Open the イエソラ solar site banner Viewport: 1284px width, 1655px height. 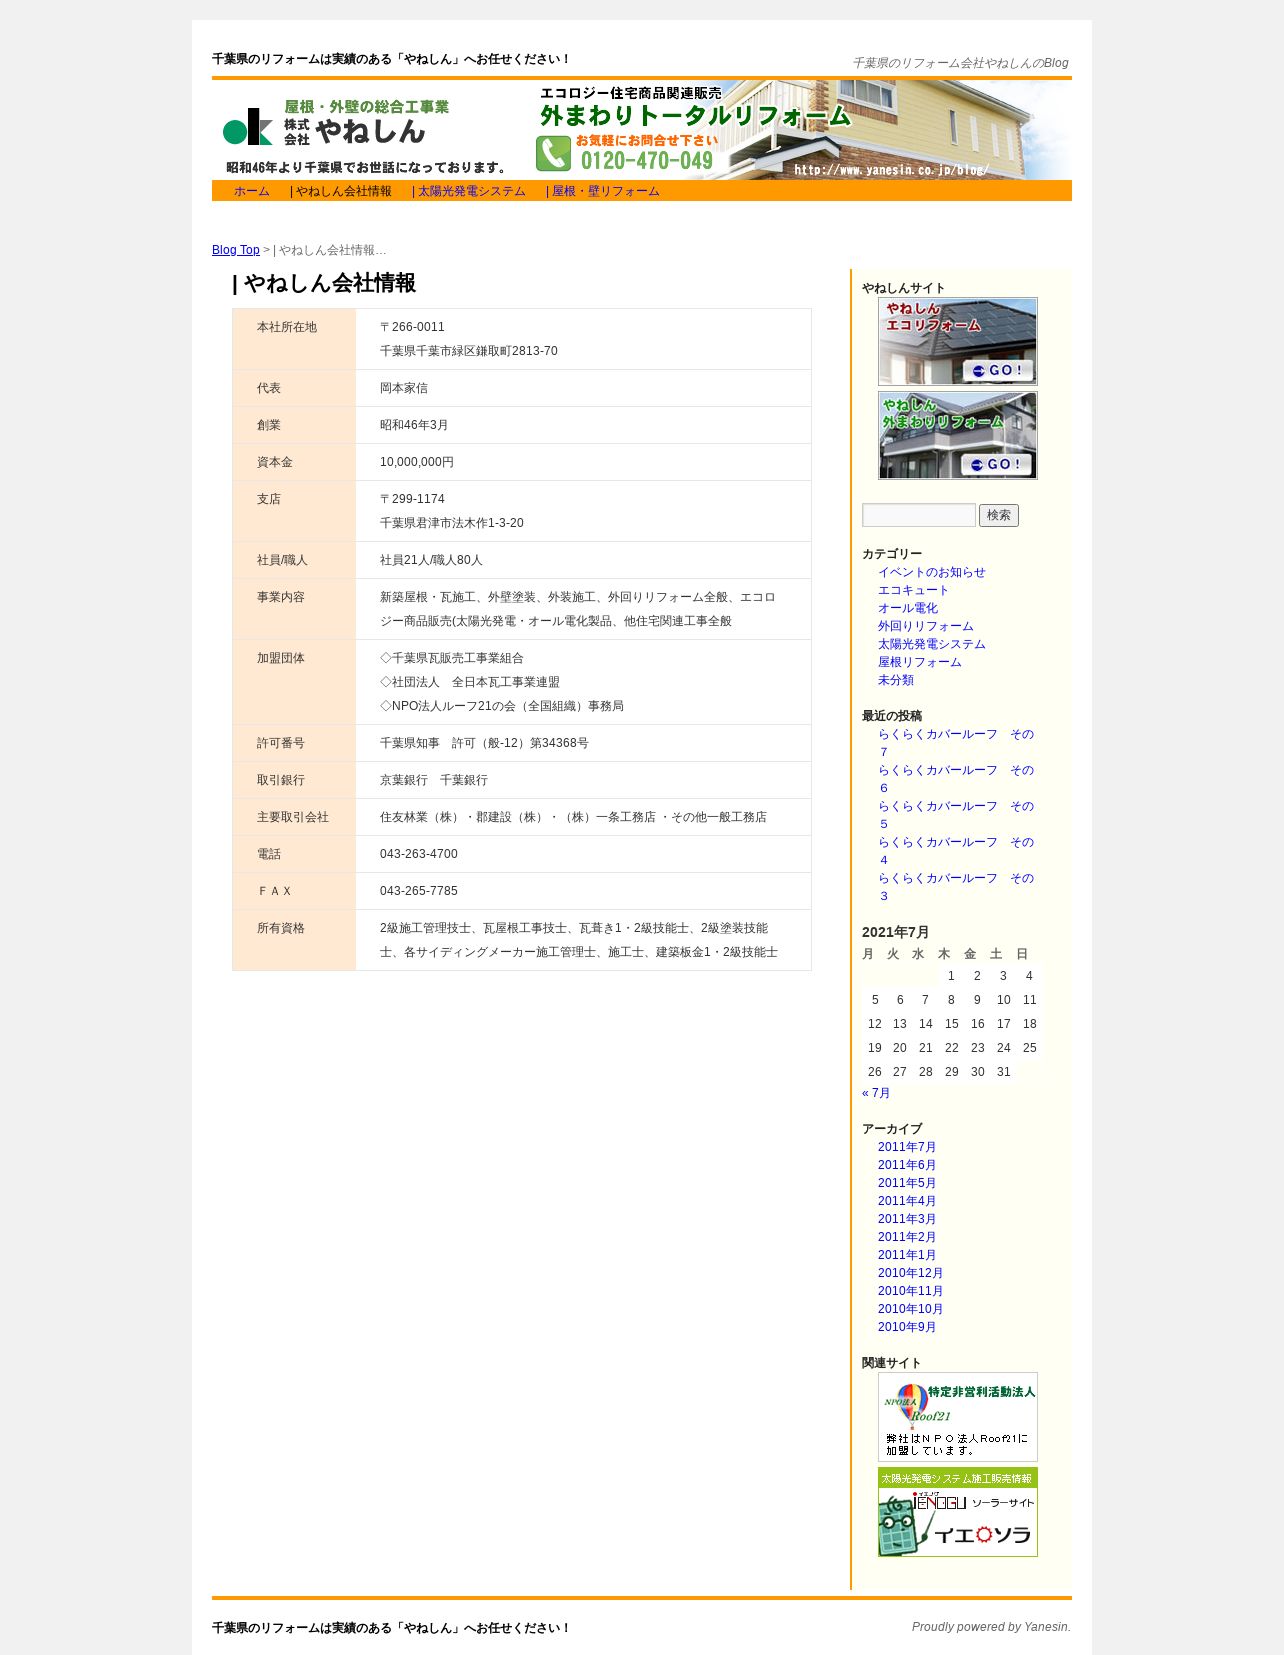(958, 1512)
